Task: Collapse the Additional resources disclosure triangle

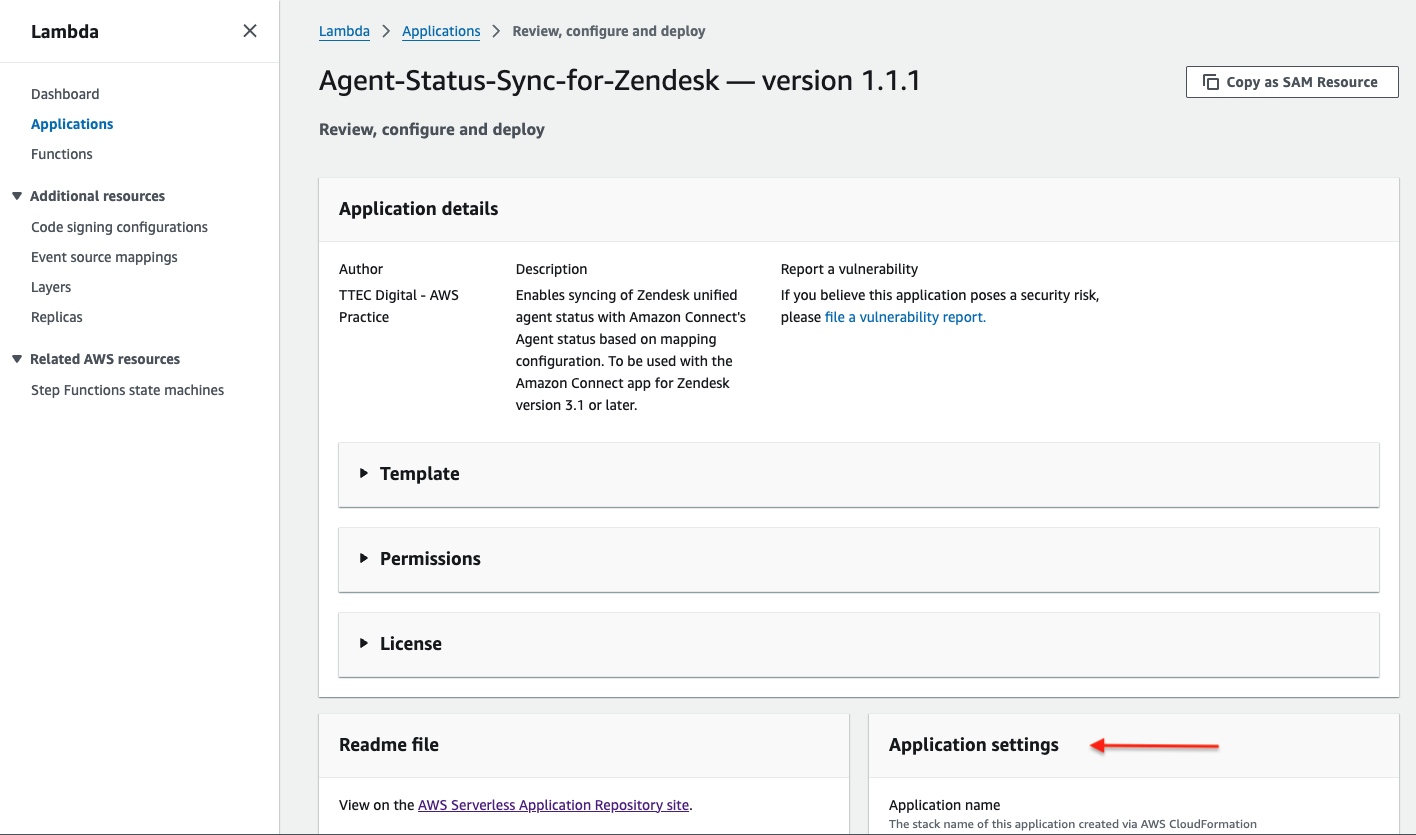Action: pyautogui.click(x=15, y=195)
